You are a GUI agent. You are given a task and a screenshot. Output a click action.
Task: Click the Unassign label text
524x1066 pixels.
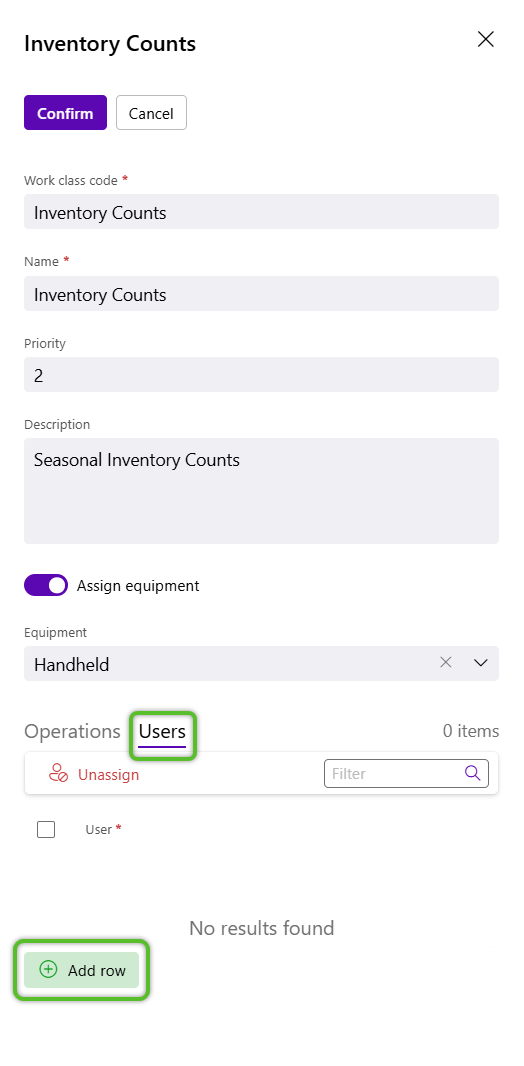click(x=108, y=774)
